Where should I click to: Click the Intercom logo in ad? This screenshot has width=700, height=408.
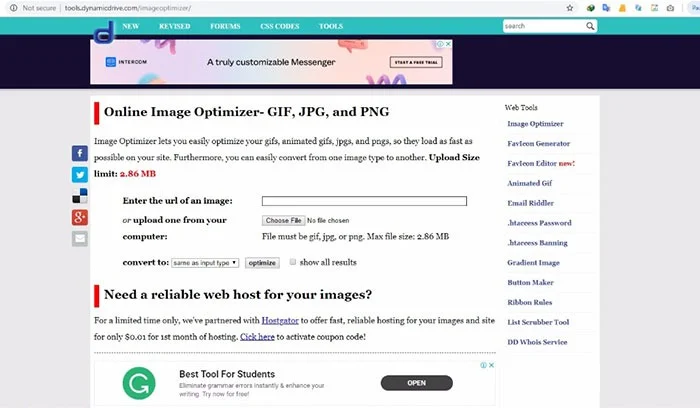(x=126, y=62)
